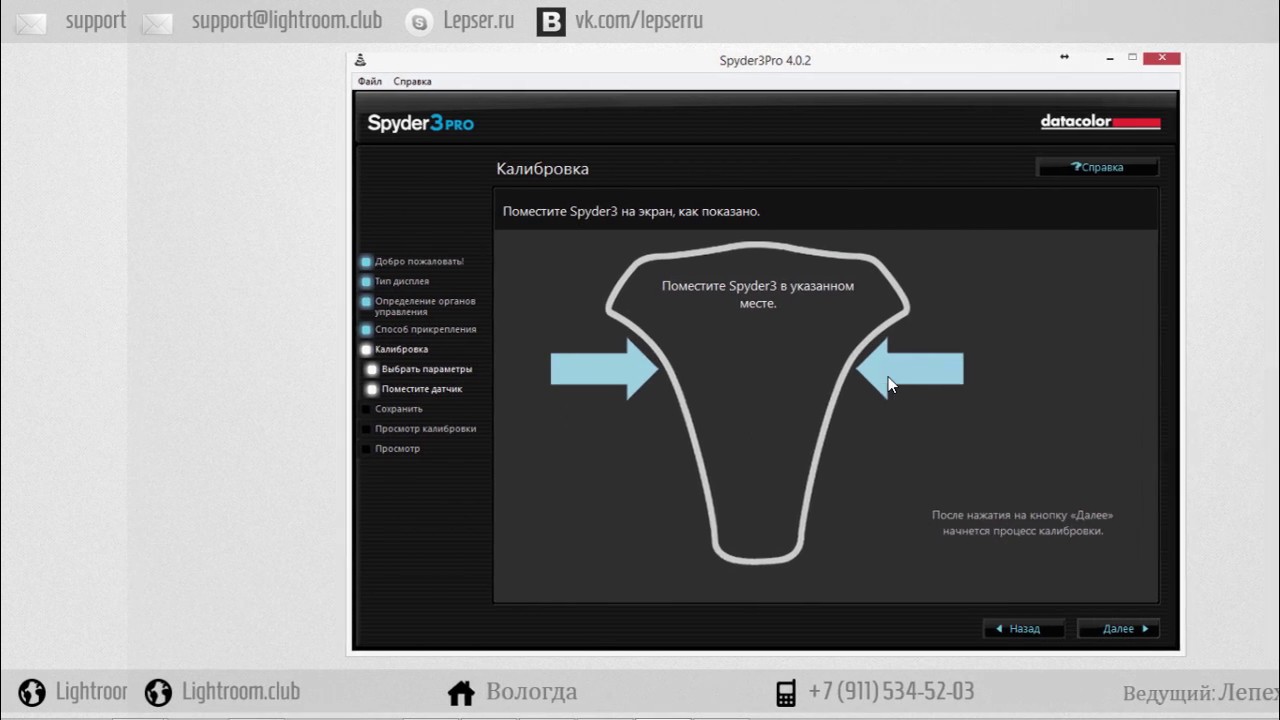The height and width of the screenshot is (720, 1280).
Task: Select step Сохранить in sidebar
Action: coord(392,409)
